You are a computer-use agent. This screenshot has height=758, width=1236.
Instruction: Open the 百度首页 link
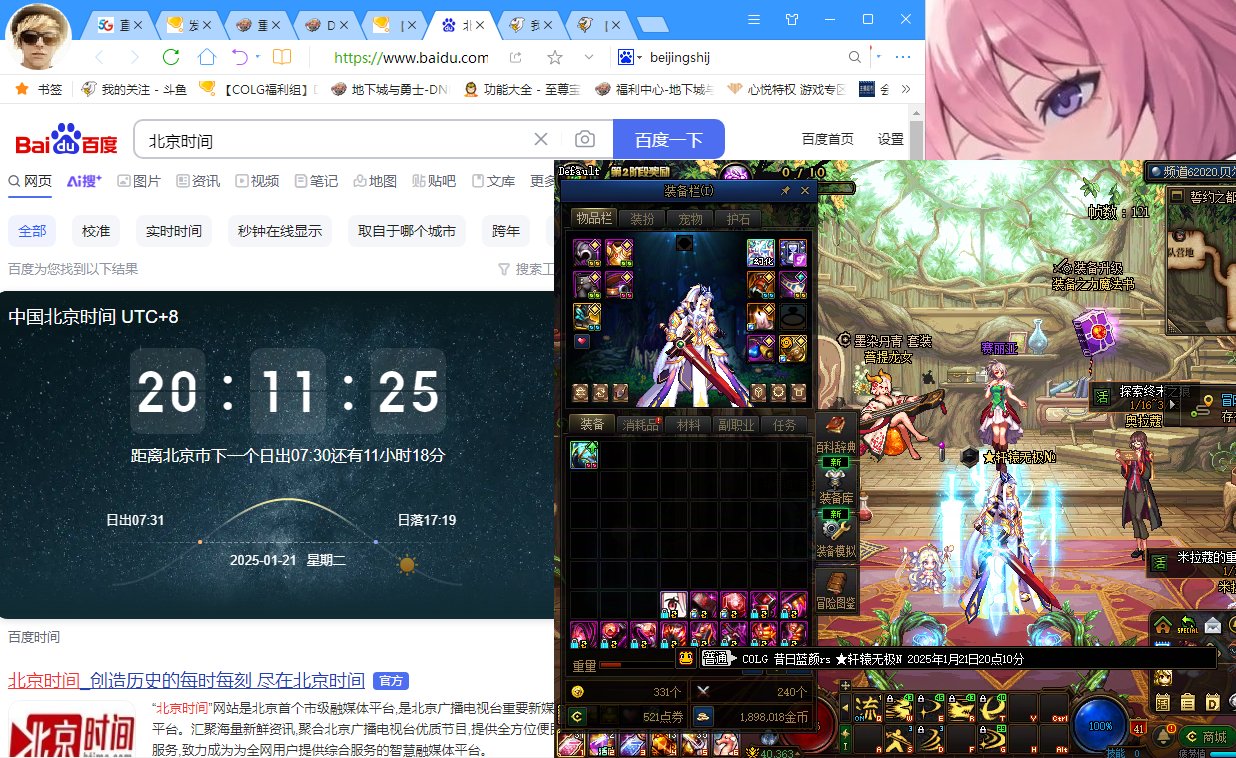(x=828, y=140)
